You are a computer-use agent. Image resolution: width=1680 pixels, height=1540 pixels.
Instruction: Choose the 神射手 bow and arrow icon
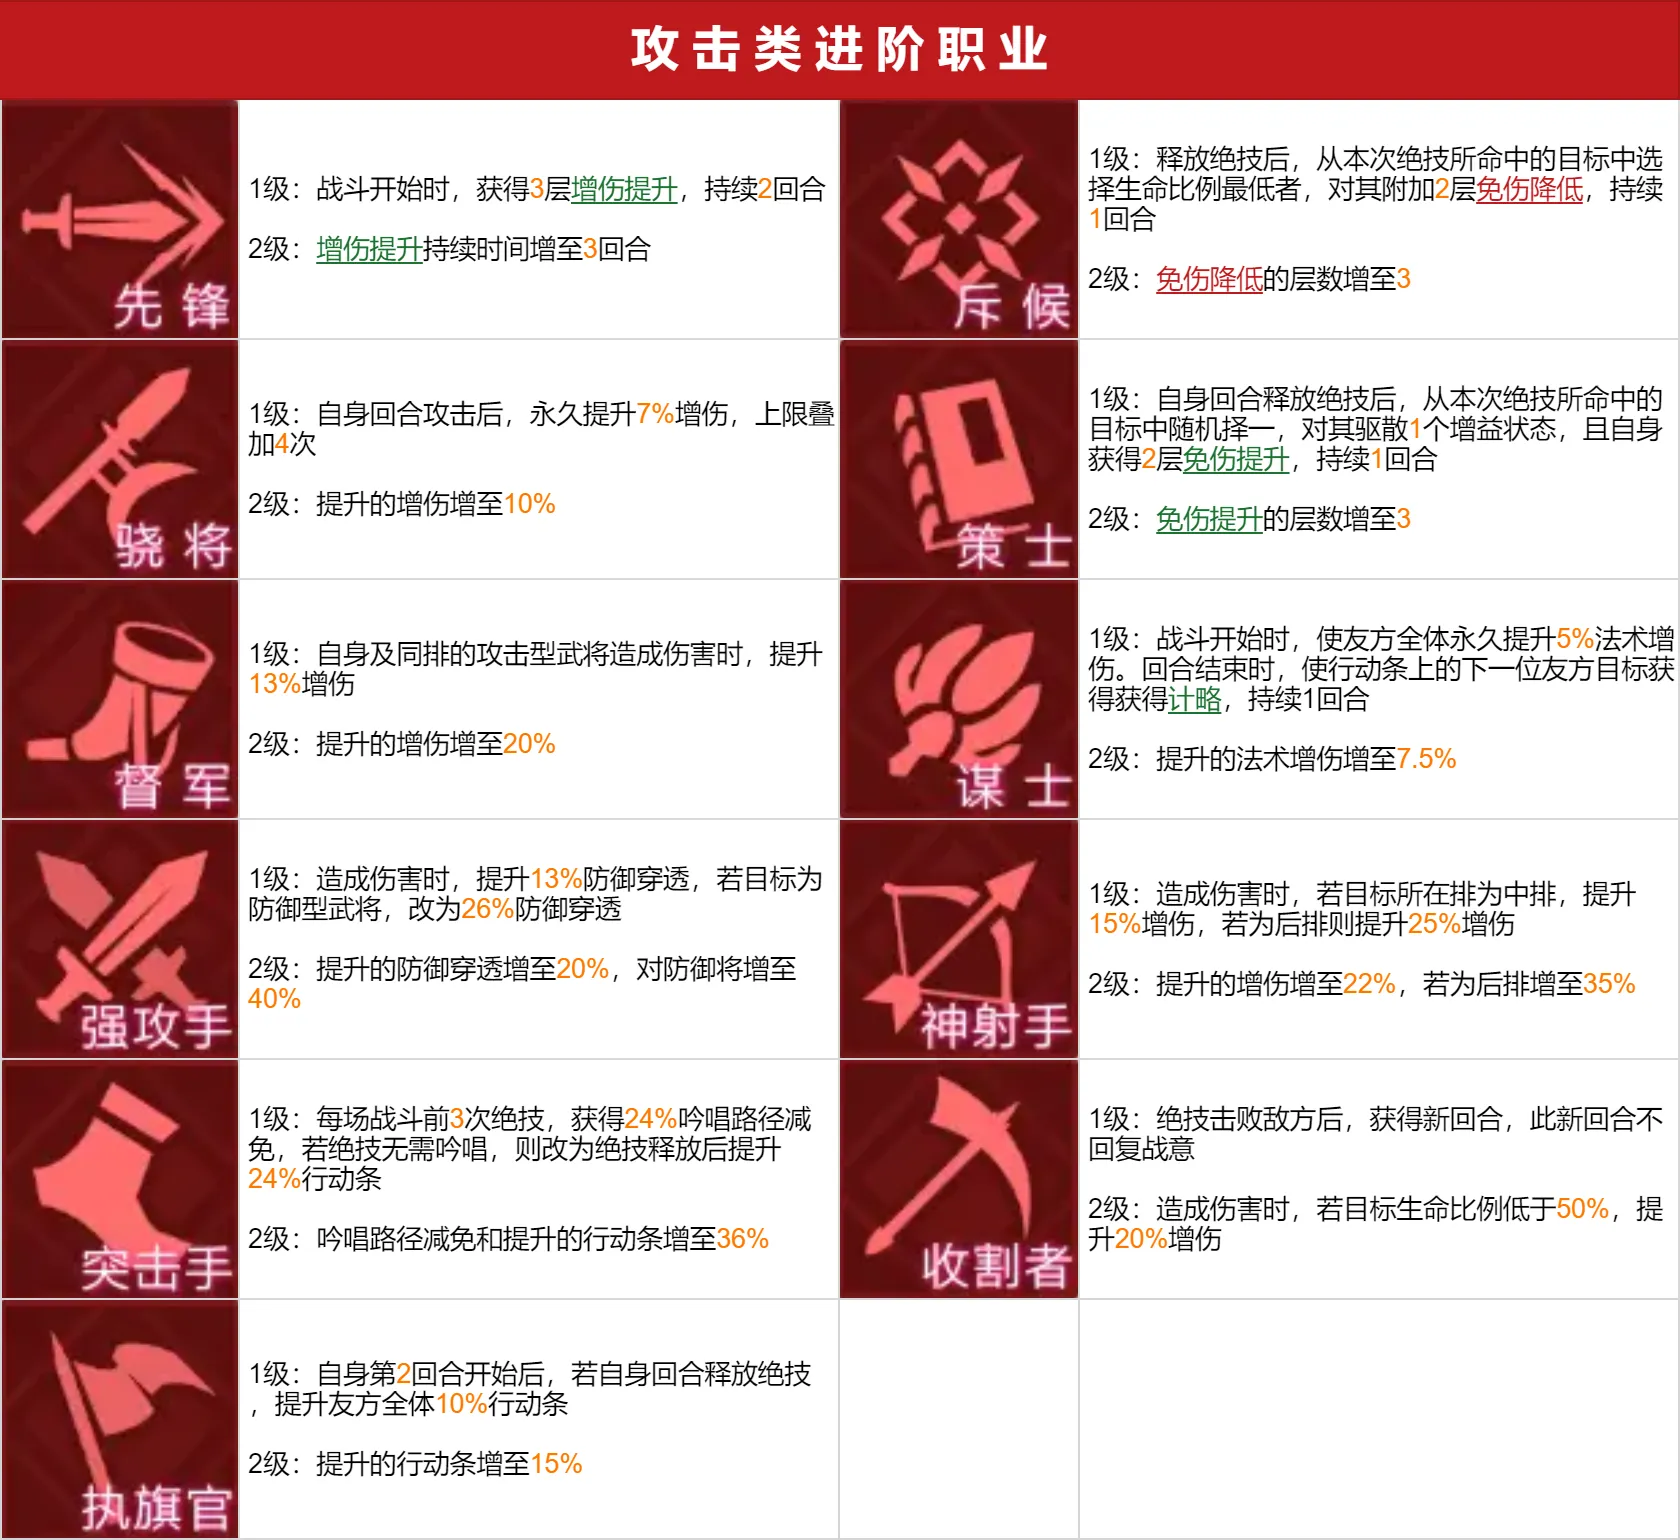(x=959, y=939)
